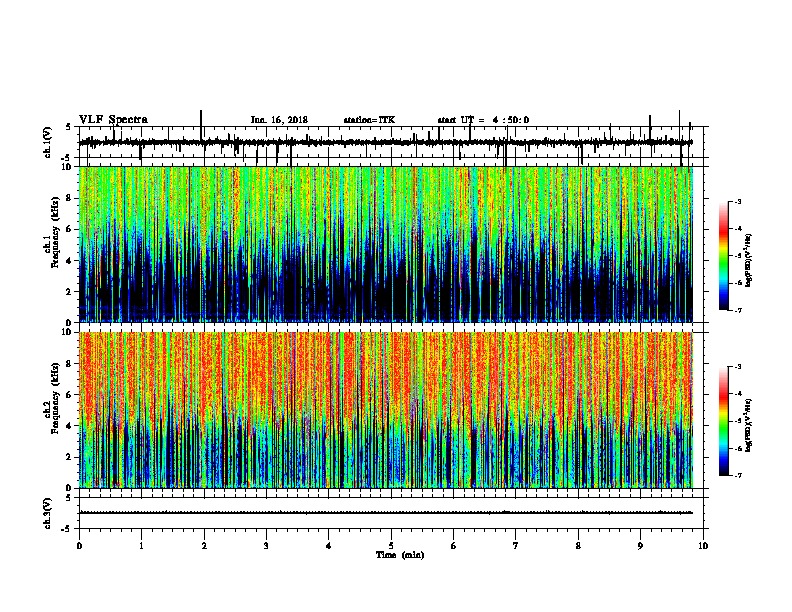Click time axis tick label "5"

tap(391, 546)
